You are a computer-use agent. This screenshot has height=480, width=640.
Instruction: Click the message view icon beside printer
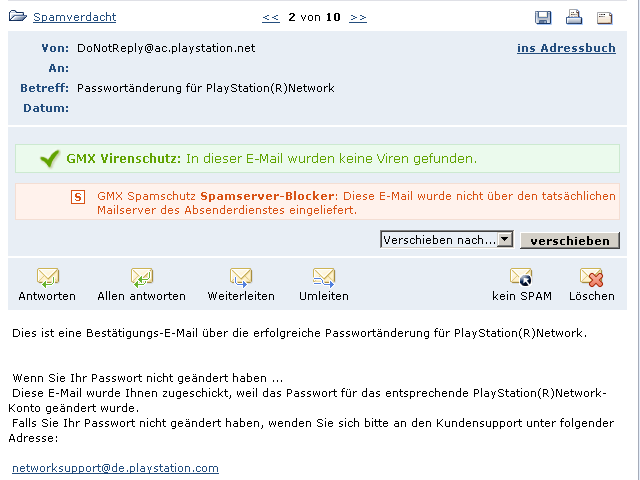tap(604, 17)
